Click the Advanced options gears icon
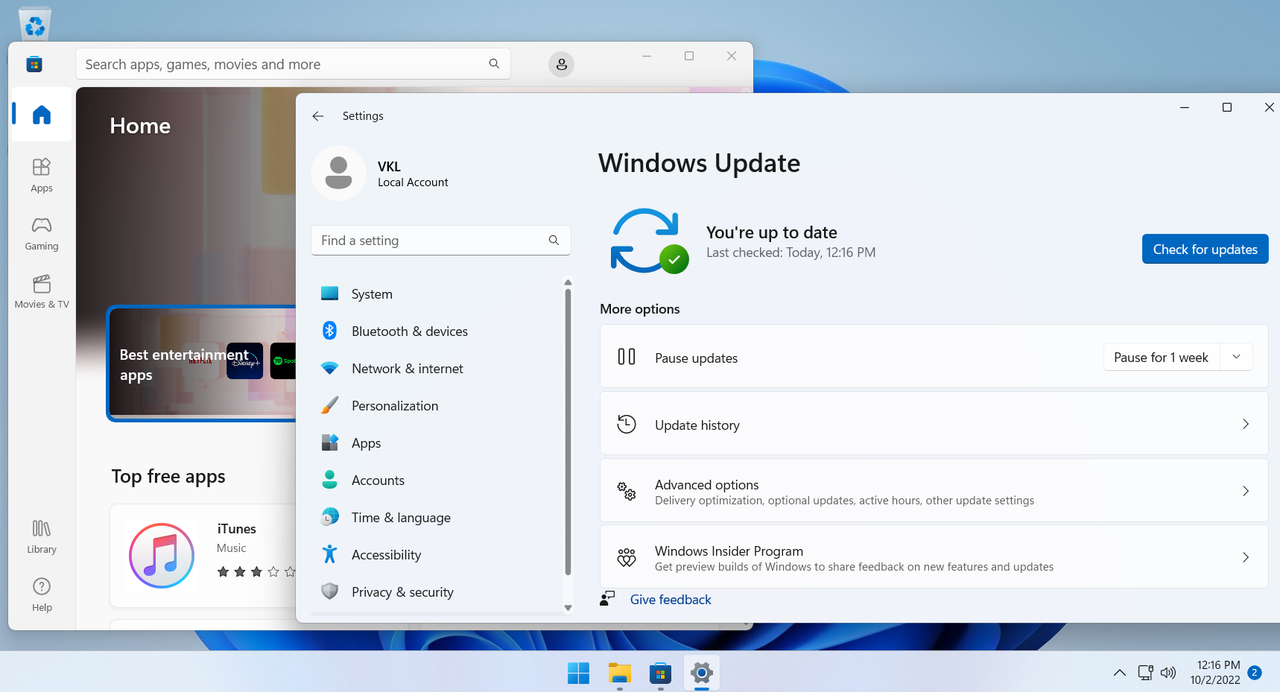1280x692 pixels. click(627, 491)
